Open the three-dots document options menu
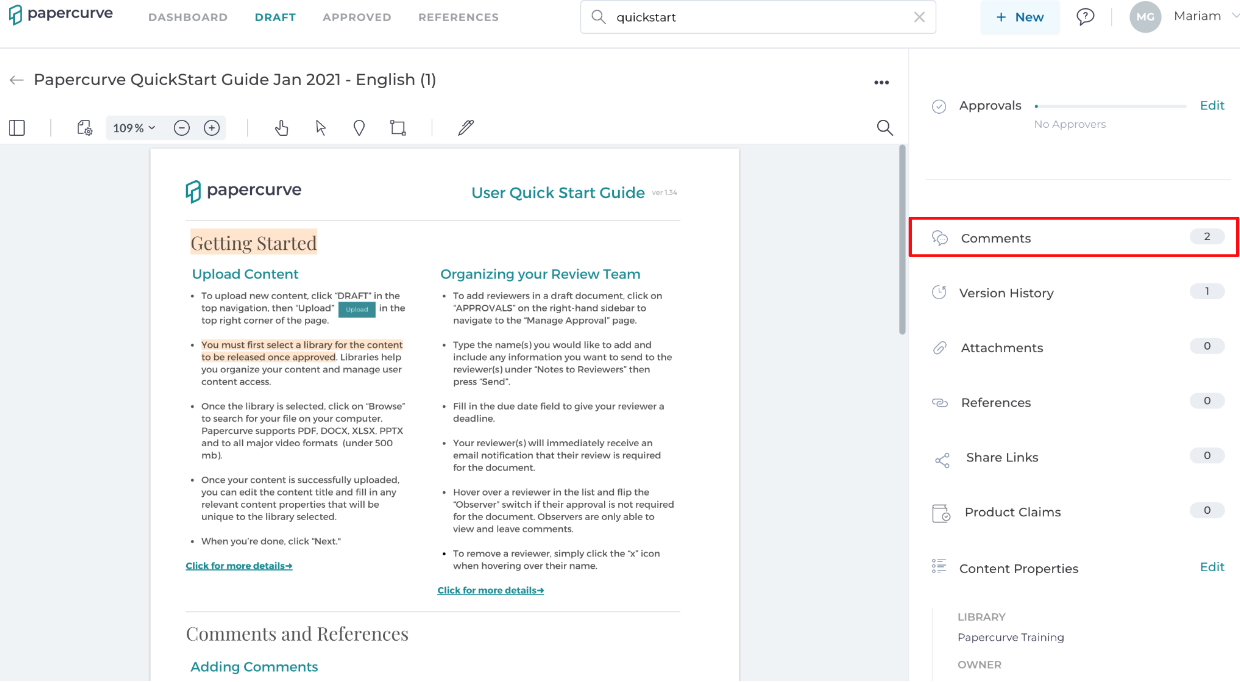The height and width of the screenshot is (682, 1240). 881,82
